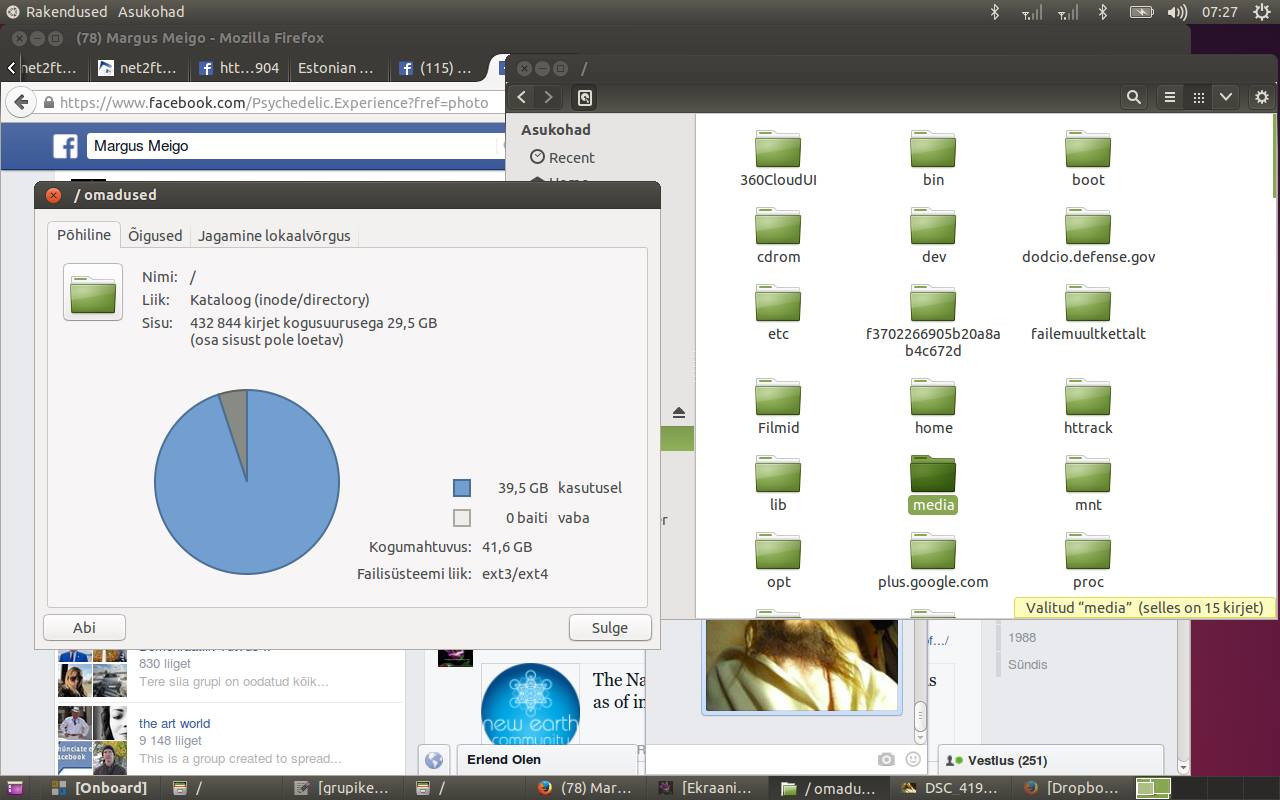The image size is (1280, 800).
Task: Click the root disk location button
Action: [x=585, y=97]
